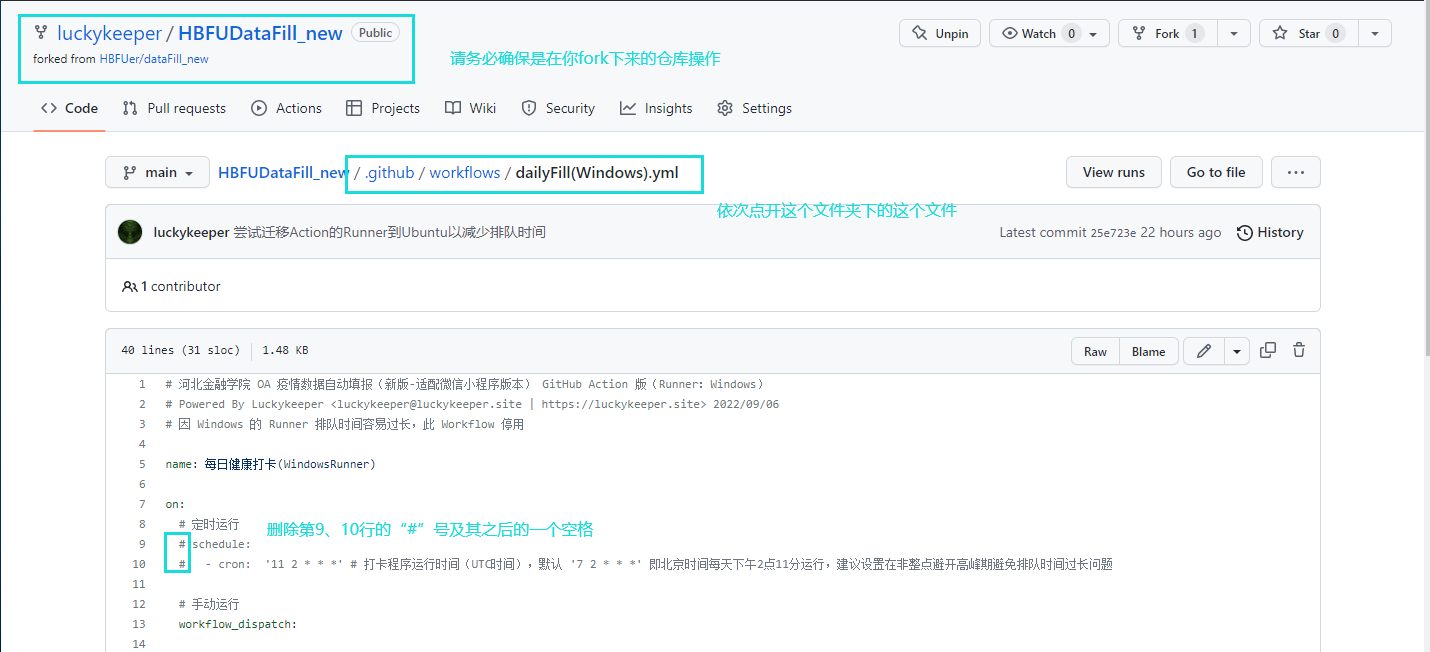Open the three-dots more options menu

click(1296, 172)
